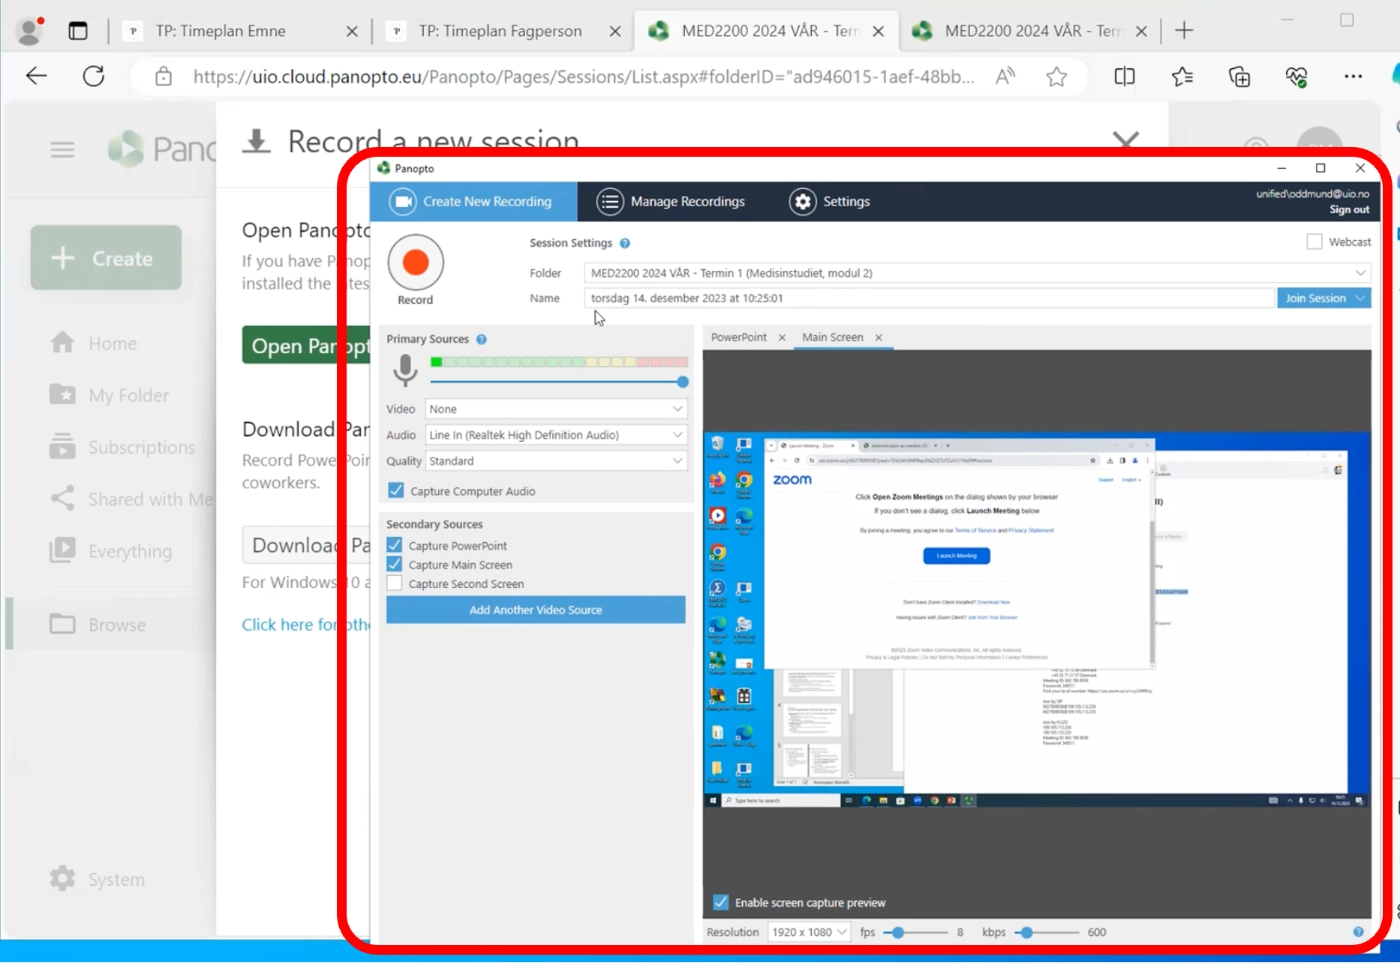This screenshot has height=978, width=1400.
Task: Click the Primary Sources help icon
Action: pos(481,339)
